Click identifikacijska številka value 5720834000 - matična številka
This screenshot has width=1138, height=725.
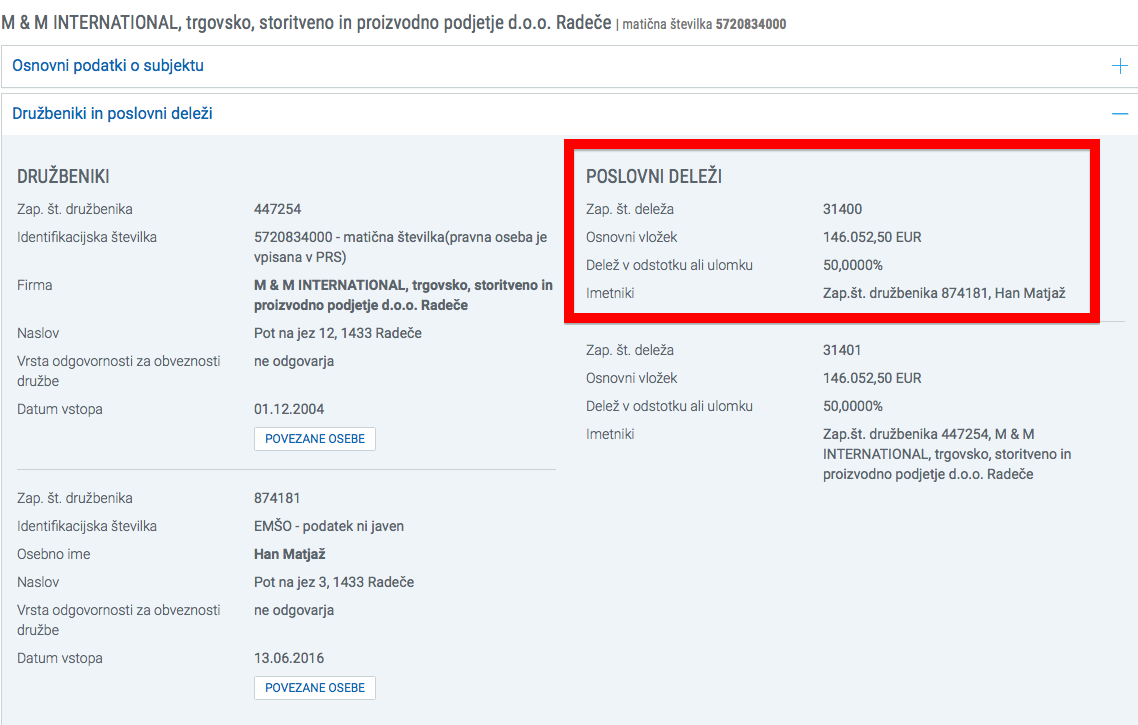(x=401, y=247)
